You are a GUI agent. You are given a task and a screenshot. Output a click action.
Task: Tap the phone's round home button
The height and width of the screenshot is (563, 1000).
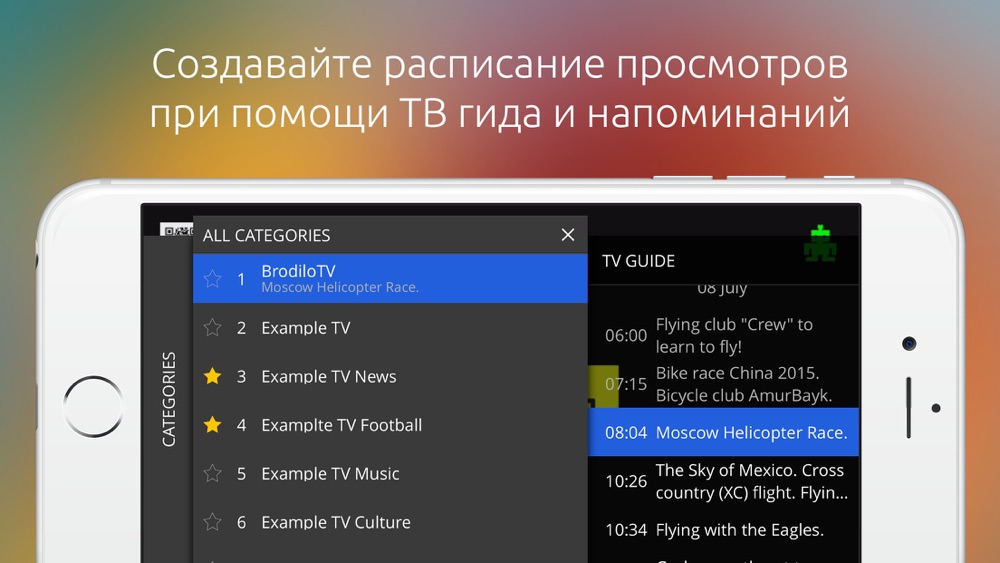tap(93, 407)
